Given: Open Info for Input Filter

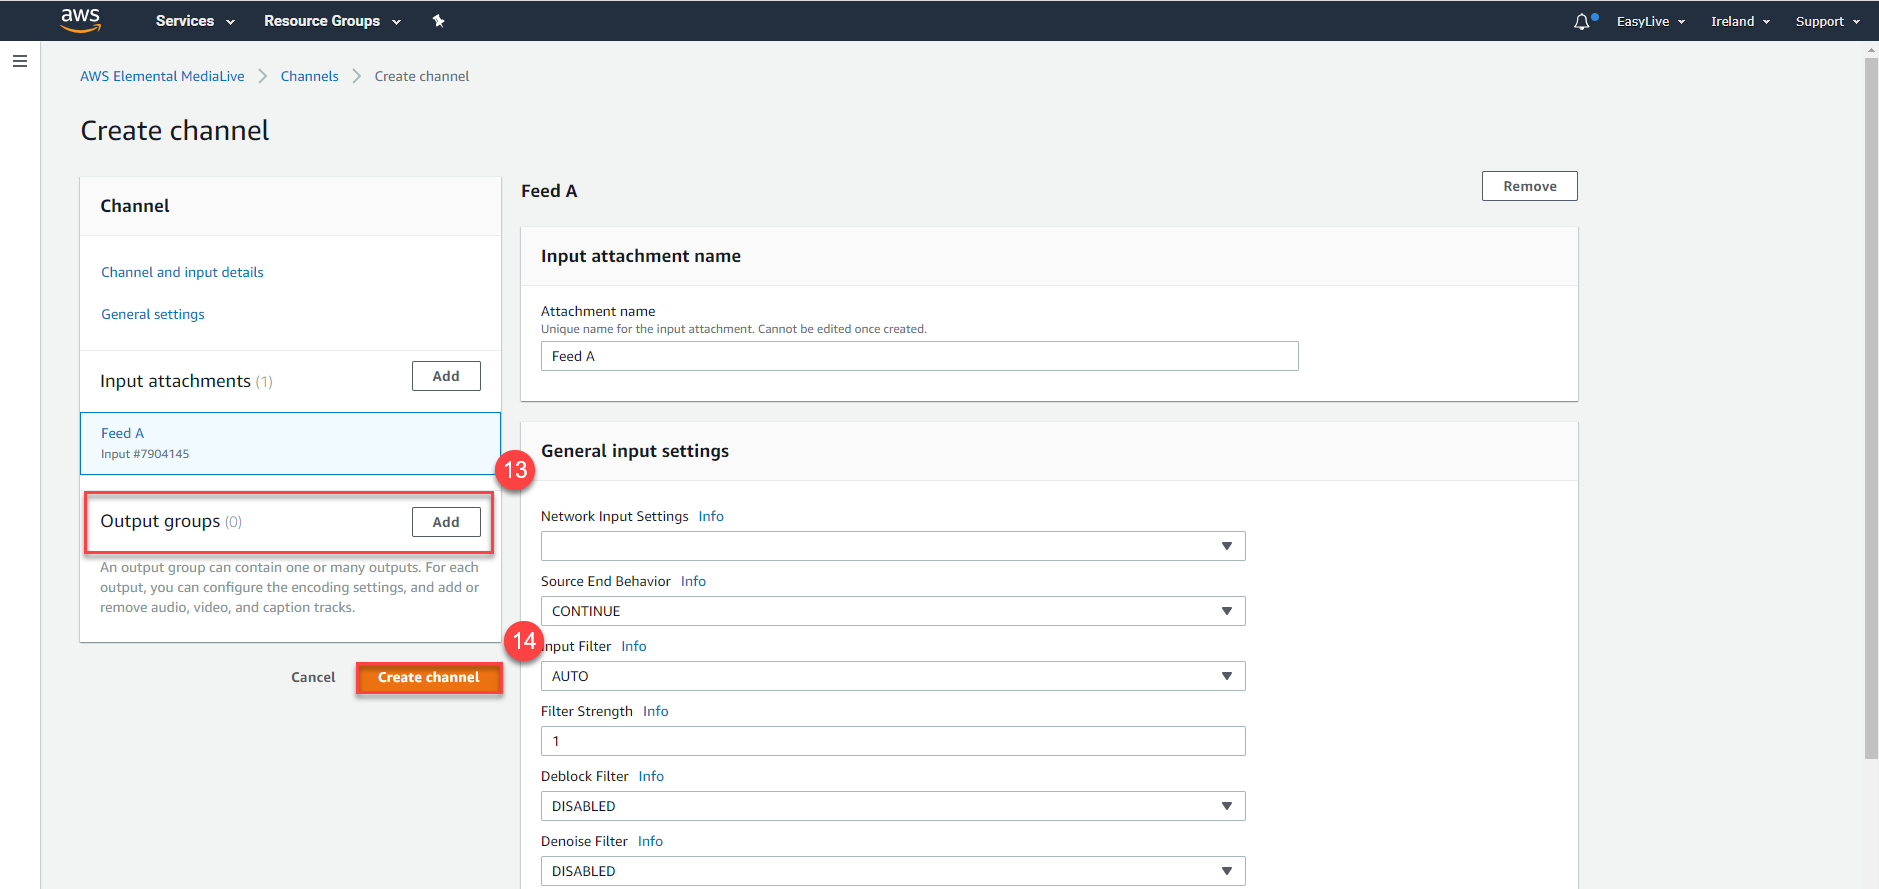Looking at the screenshot, I should point(634,646).
